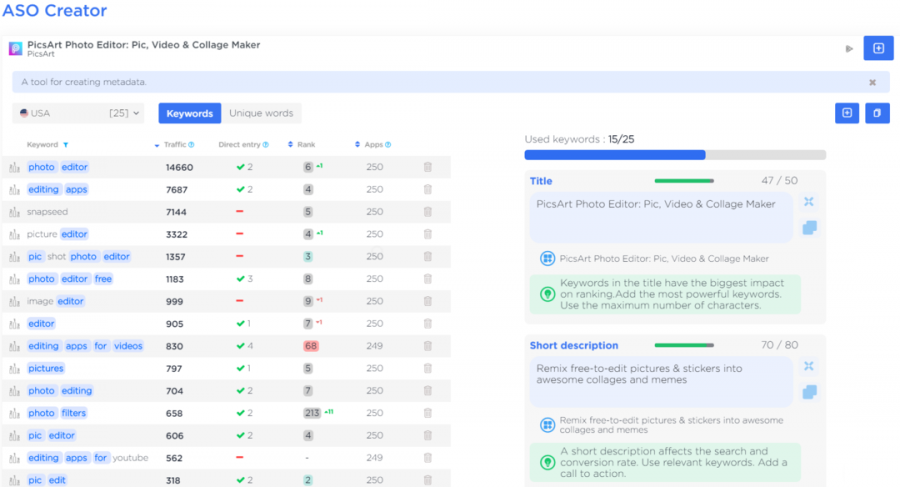Click the Keyword column header
Viewport: 900px width, 487px height.
42,145
